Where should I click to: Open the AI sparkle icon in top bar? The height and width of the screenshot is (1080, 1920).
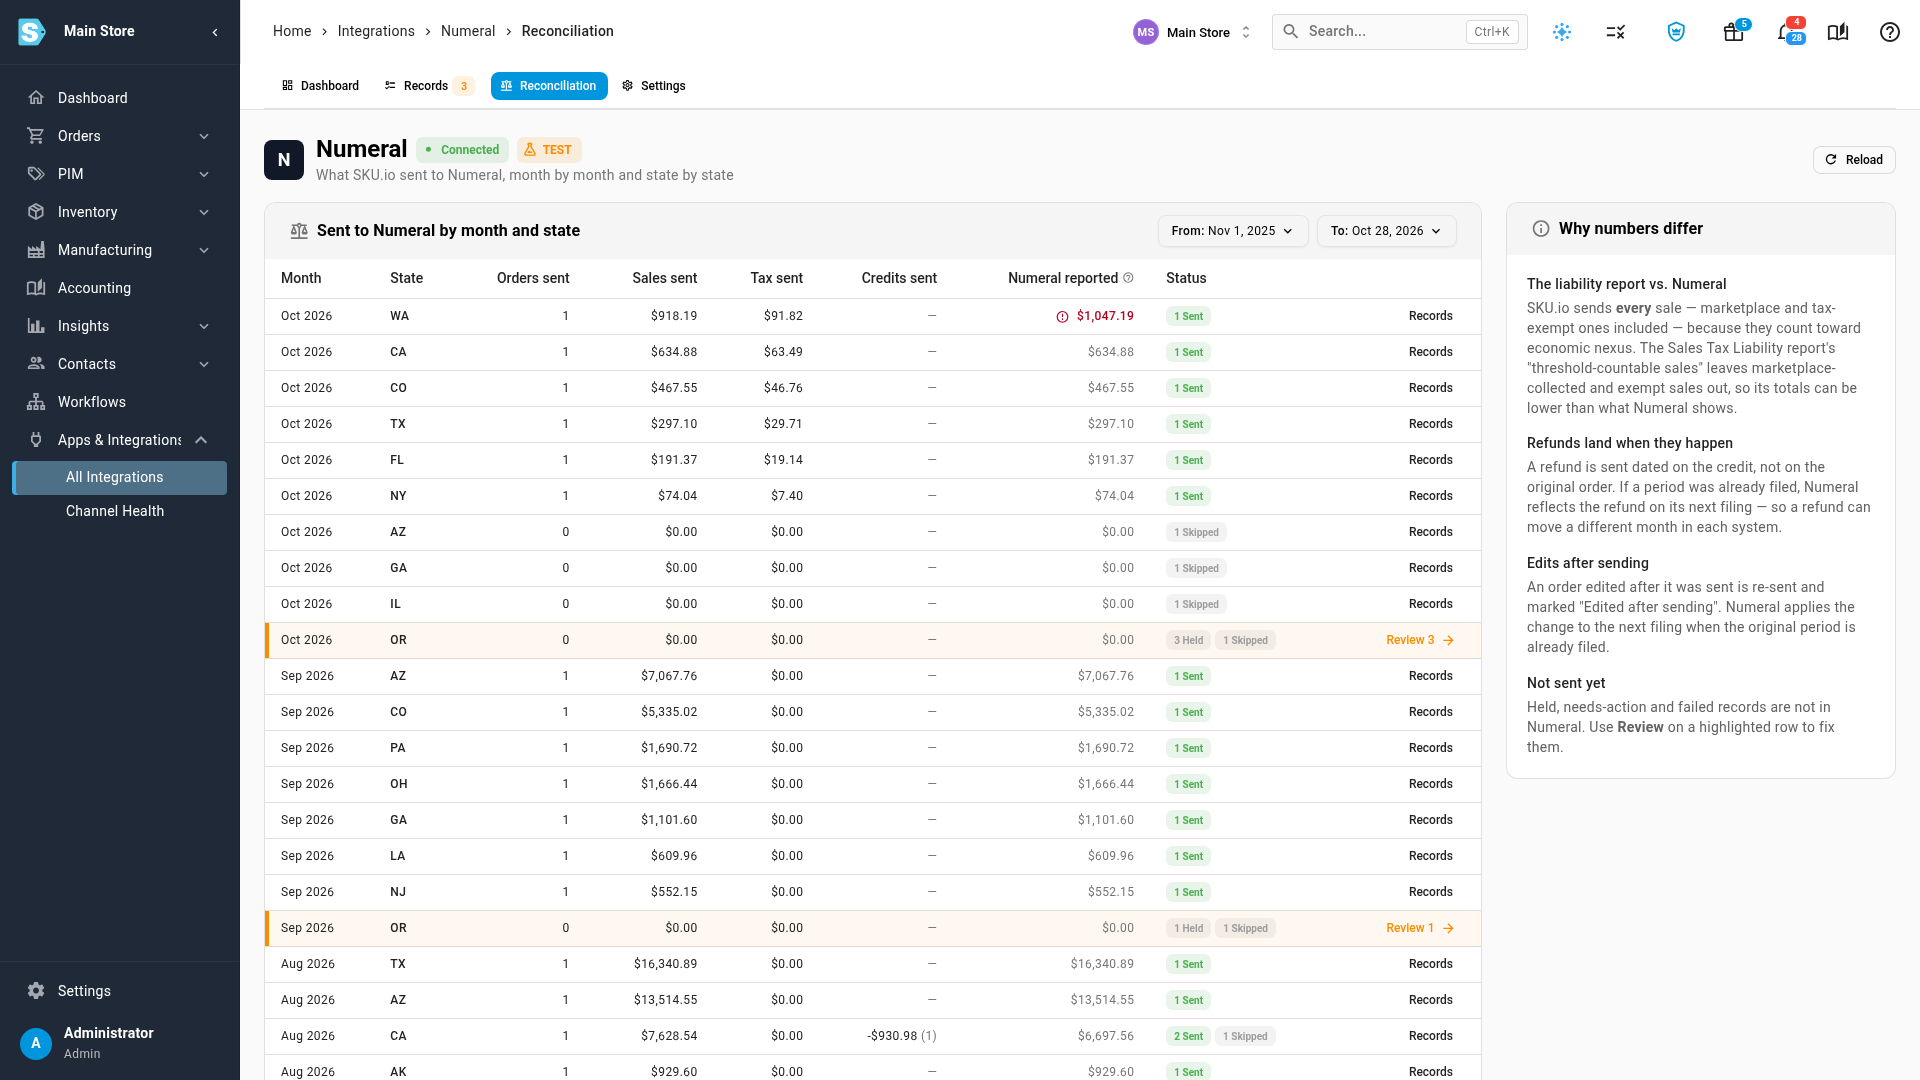click(1562, 32)
